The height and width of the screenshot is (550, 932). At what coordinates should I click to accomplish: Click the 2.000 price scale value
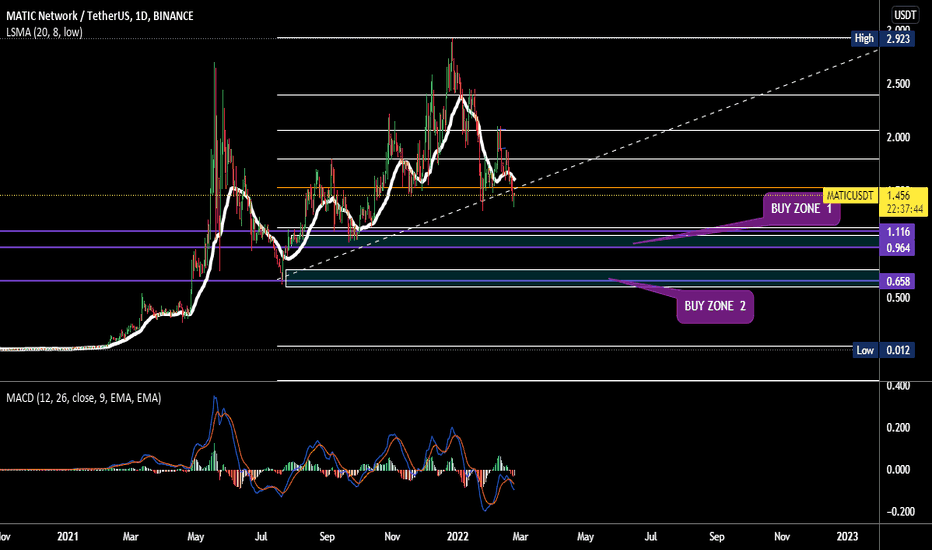tap(898, 137)
